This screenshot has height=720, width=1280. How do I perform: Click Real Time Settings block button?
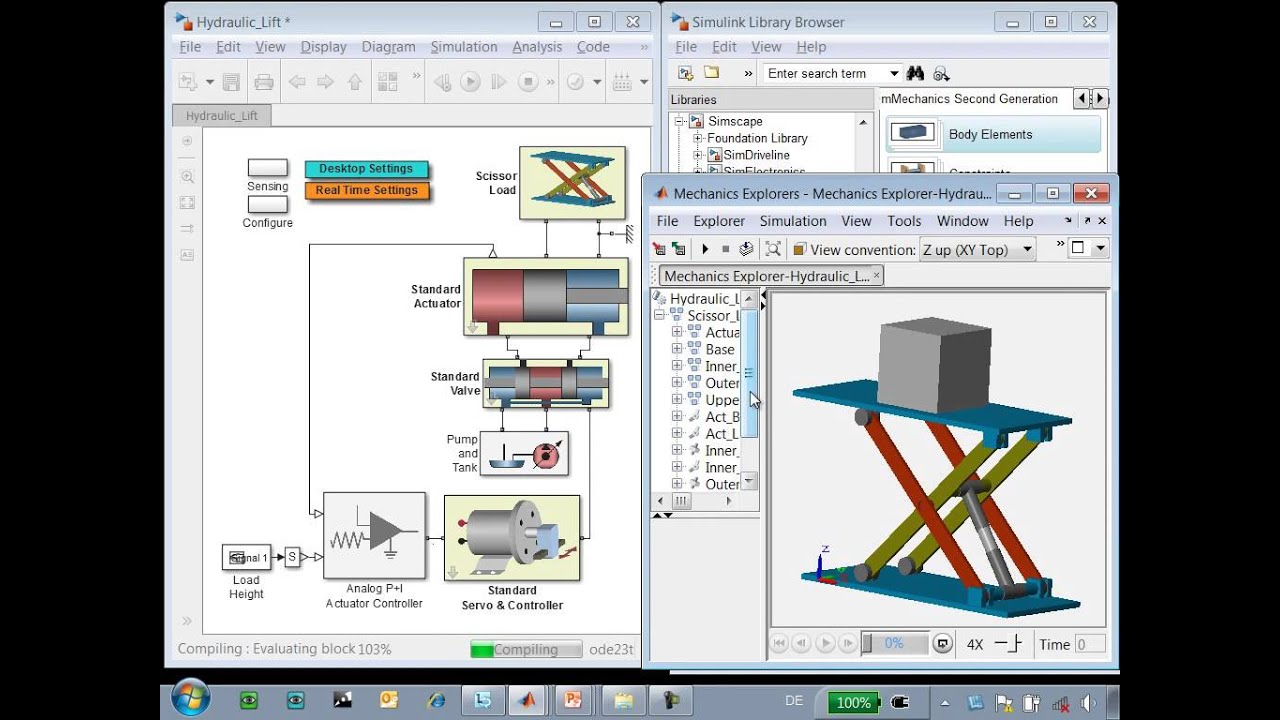click(367, 190)
